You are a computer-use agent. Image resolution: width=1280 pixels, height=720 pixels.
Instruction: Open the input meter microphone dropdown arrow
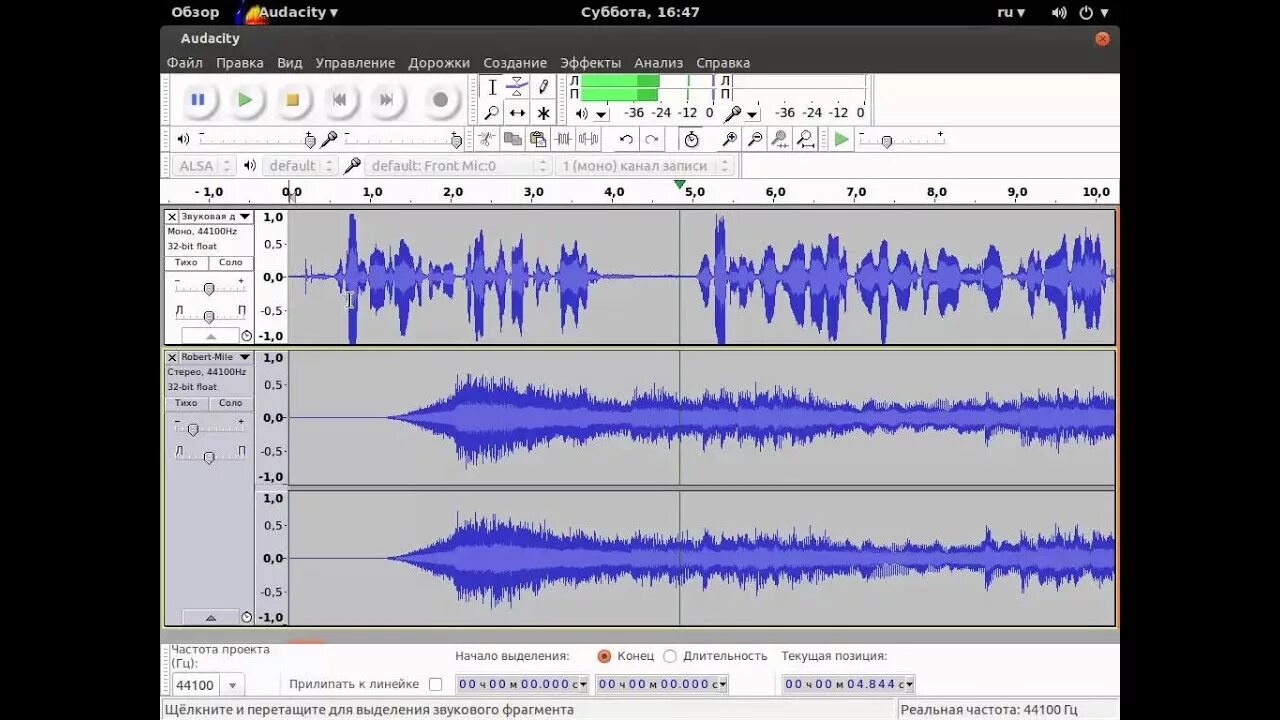(752, 114)
